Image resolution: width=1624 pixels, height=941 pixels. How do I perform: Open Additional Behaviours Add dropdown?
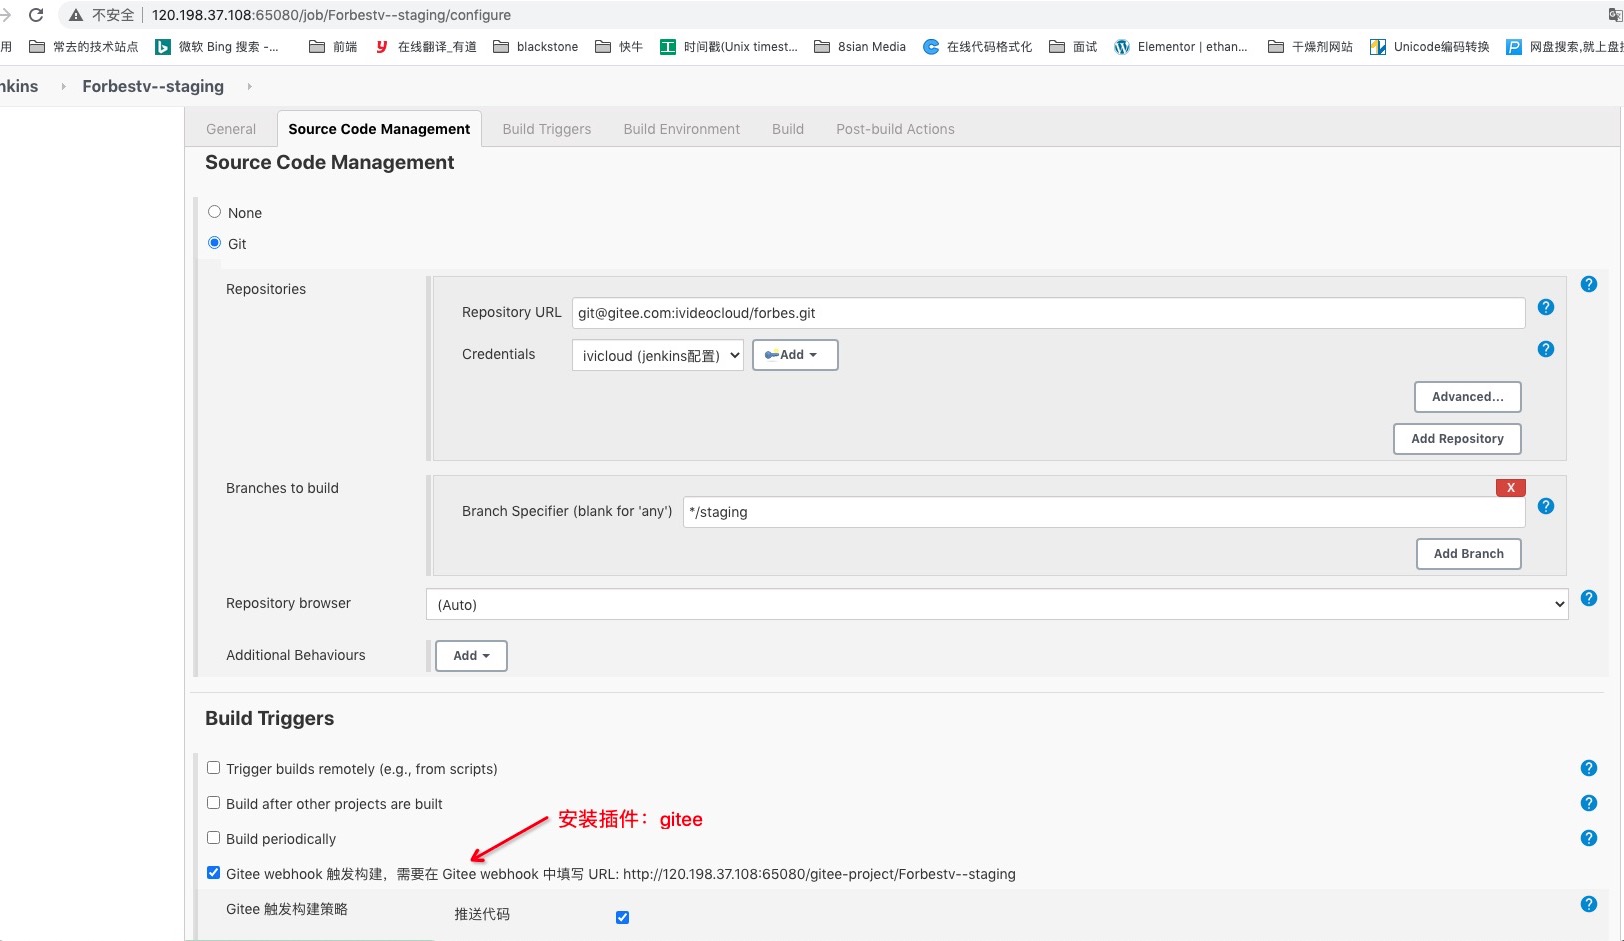tap(471, 656)
